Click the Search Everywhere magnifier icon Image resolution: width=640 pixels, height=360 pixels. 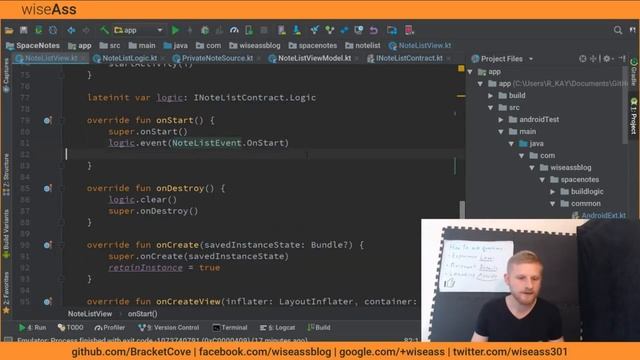[618, 30]
